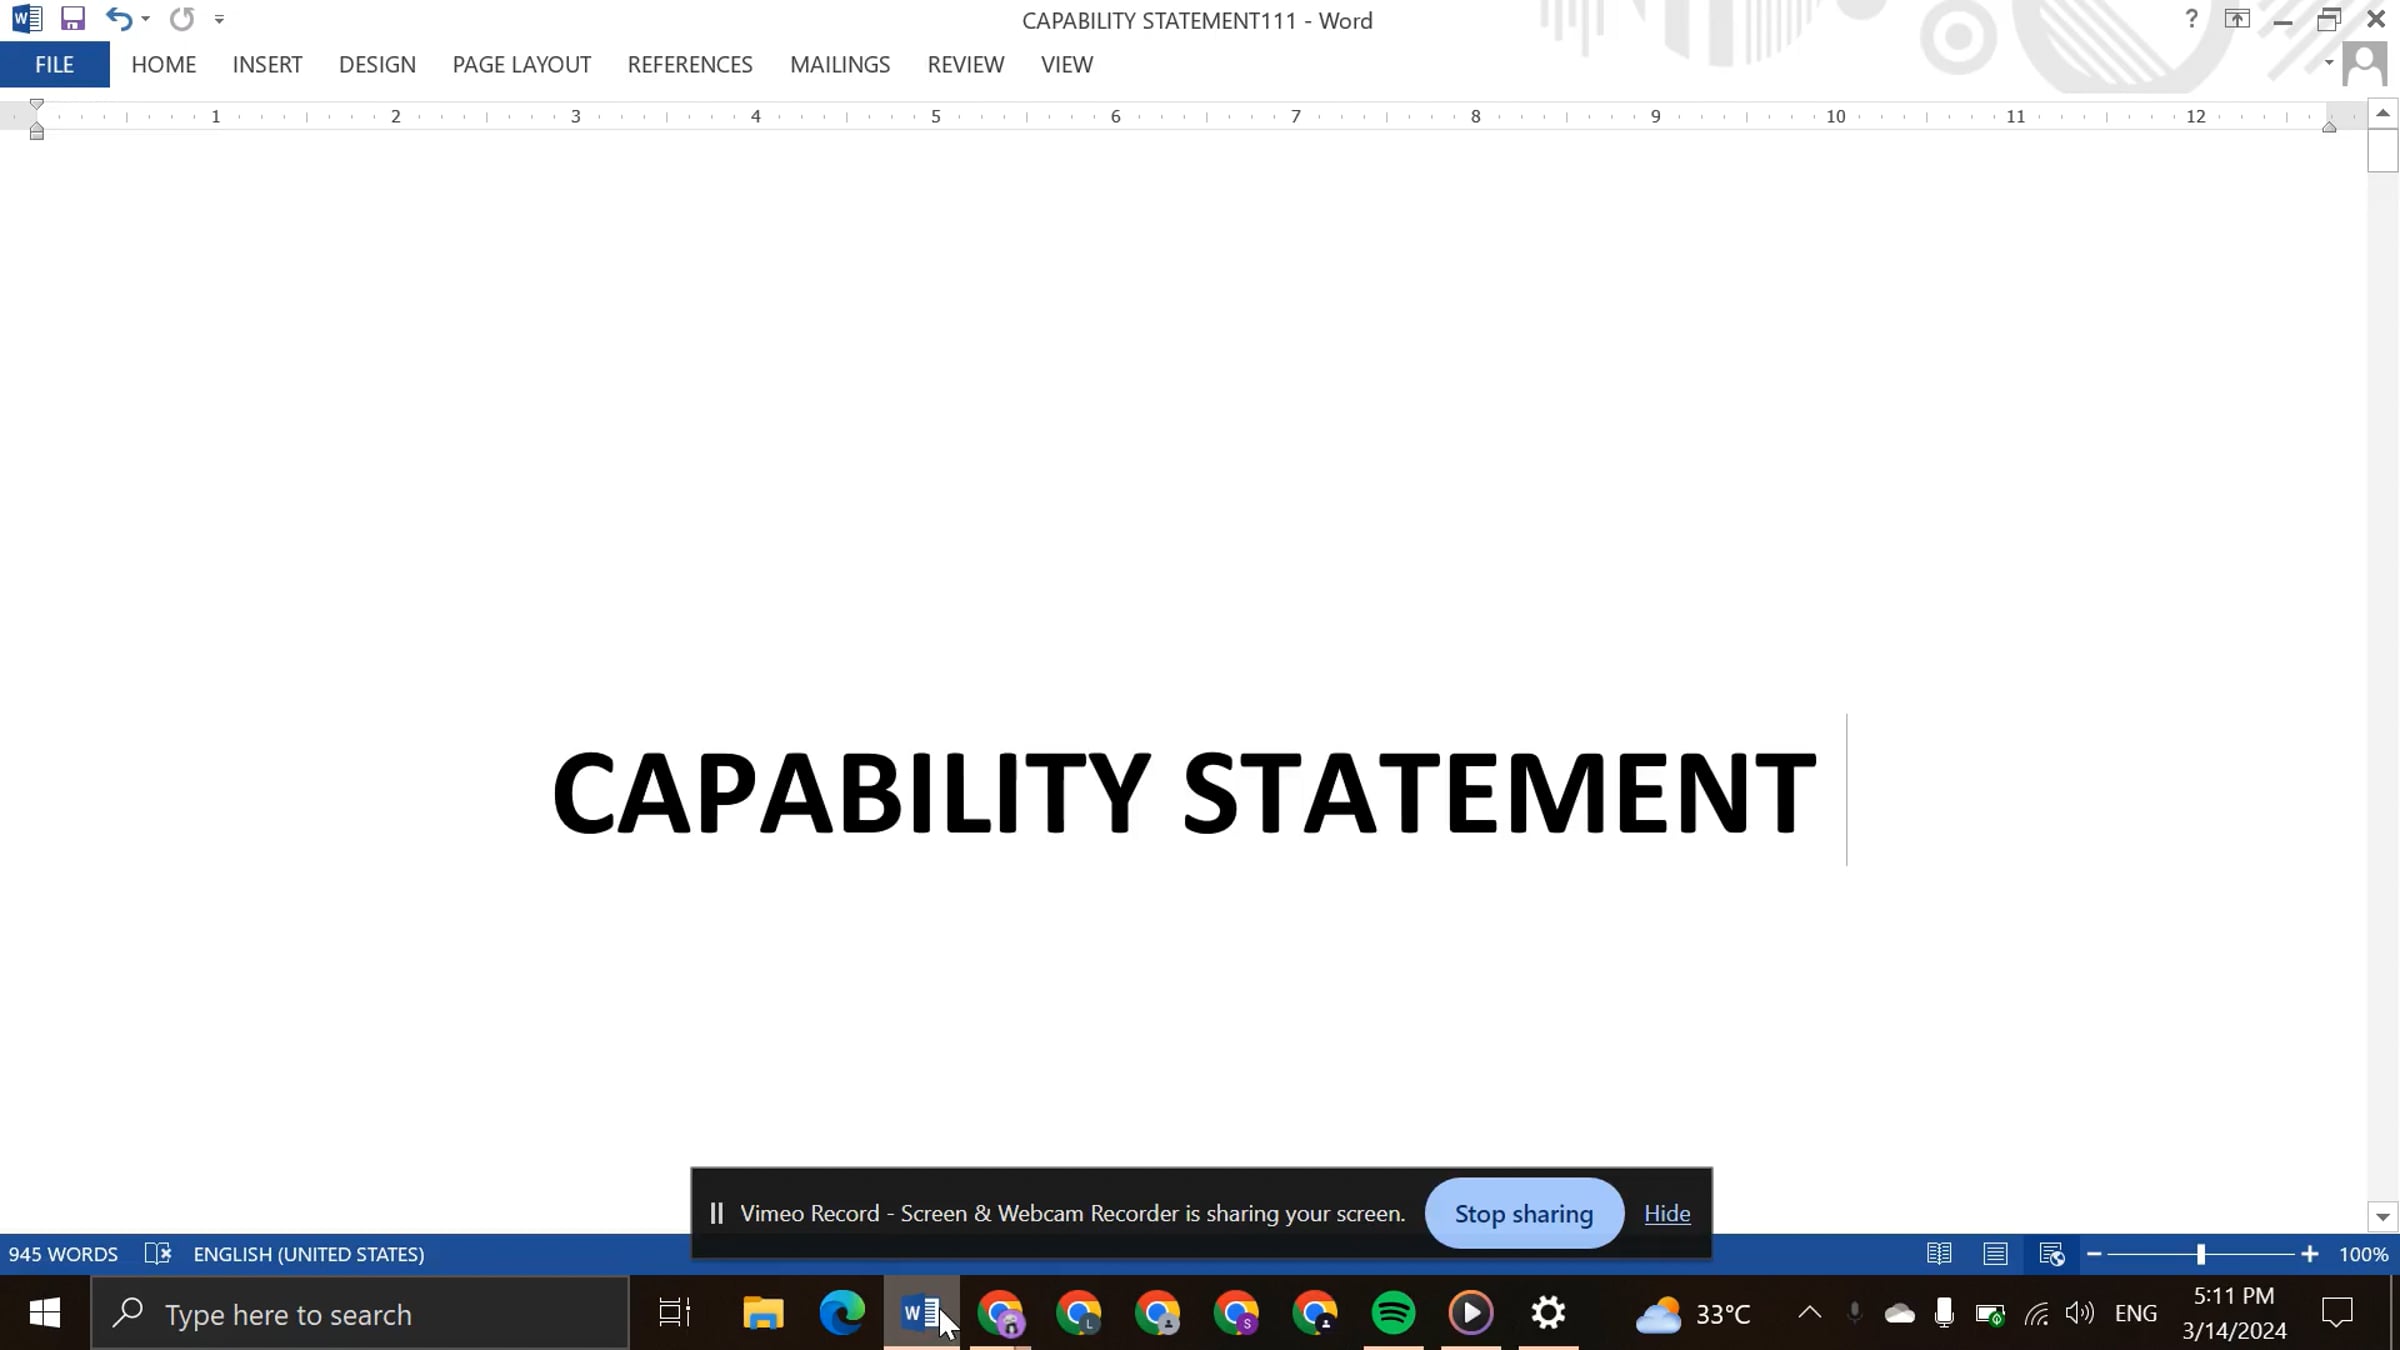Click the Redo/Repeat icon

pyautogui.click(x=181, y=19)
